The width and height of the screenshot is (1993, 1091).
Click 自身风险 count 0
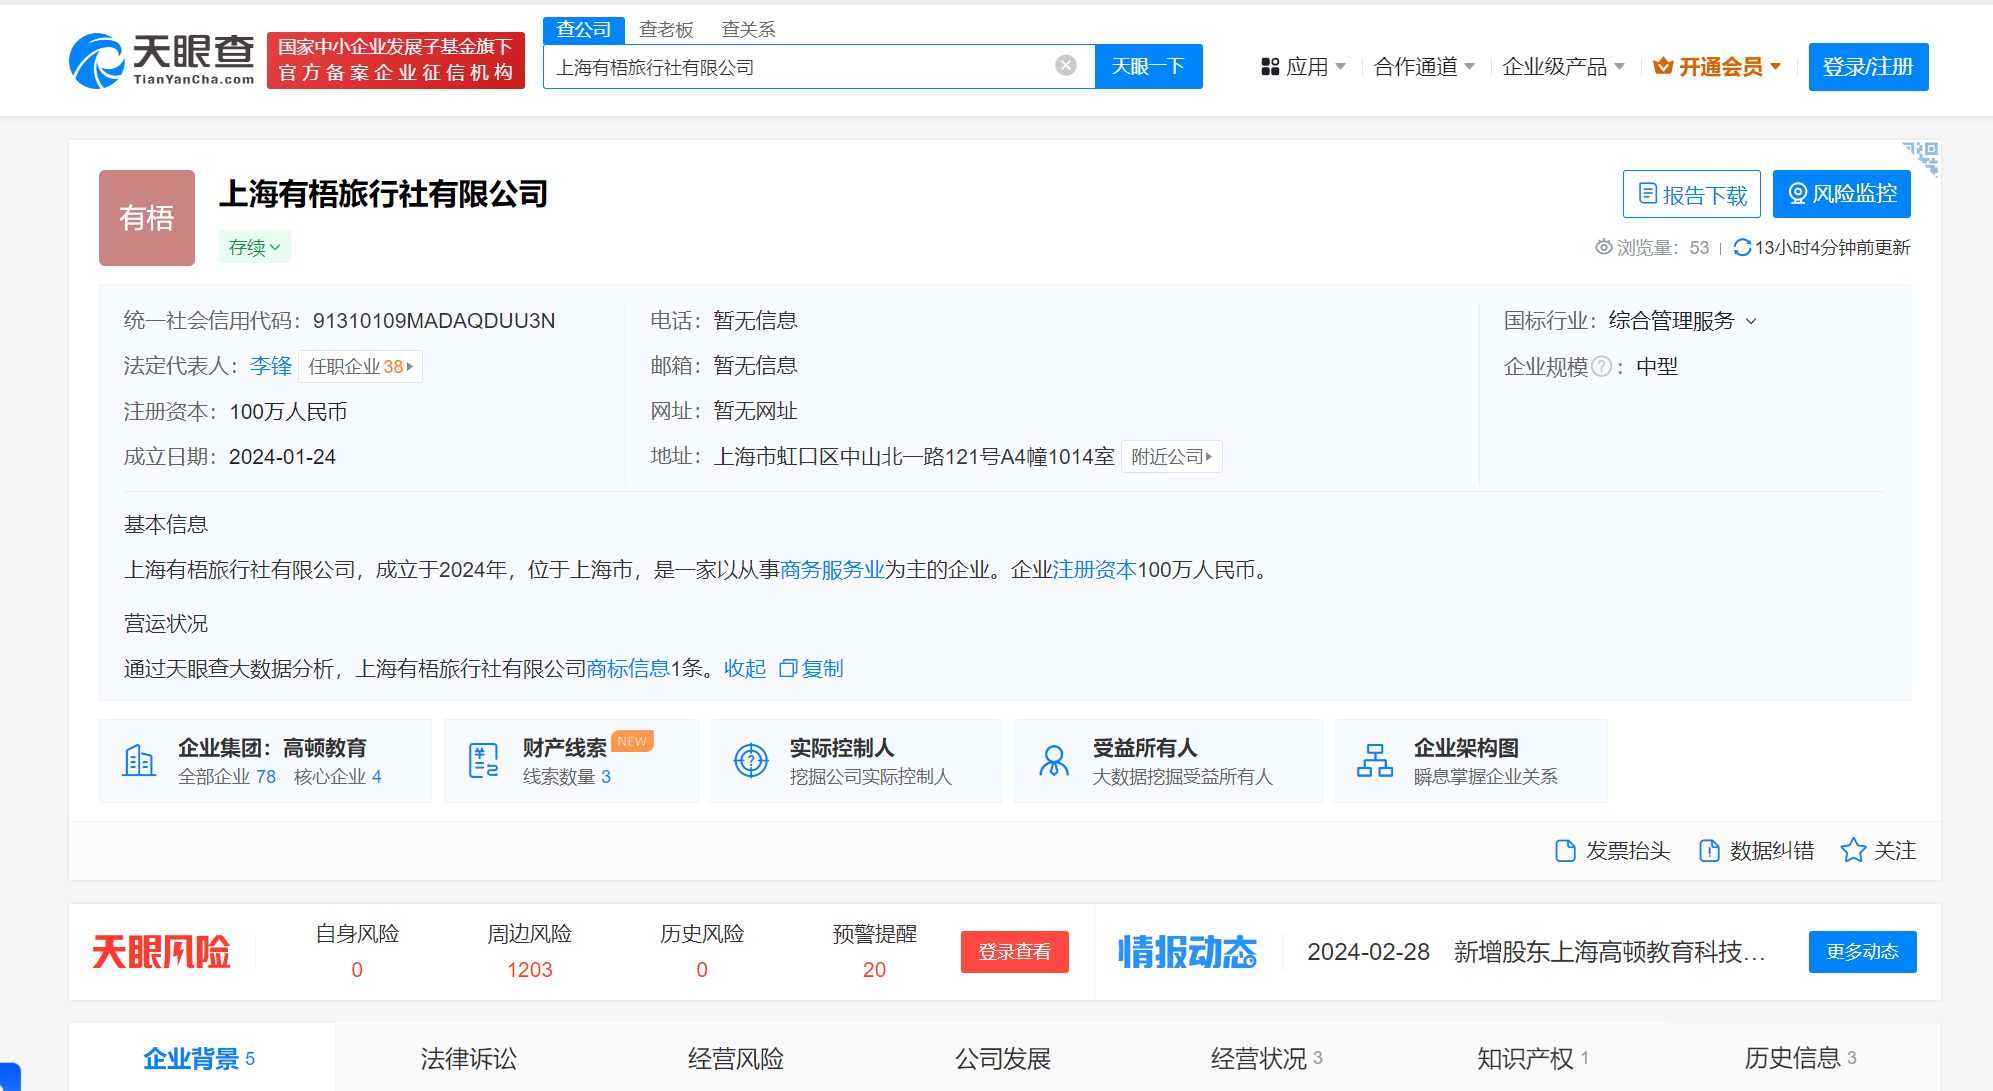click(x=357, y=970)
